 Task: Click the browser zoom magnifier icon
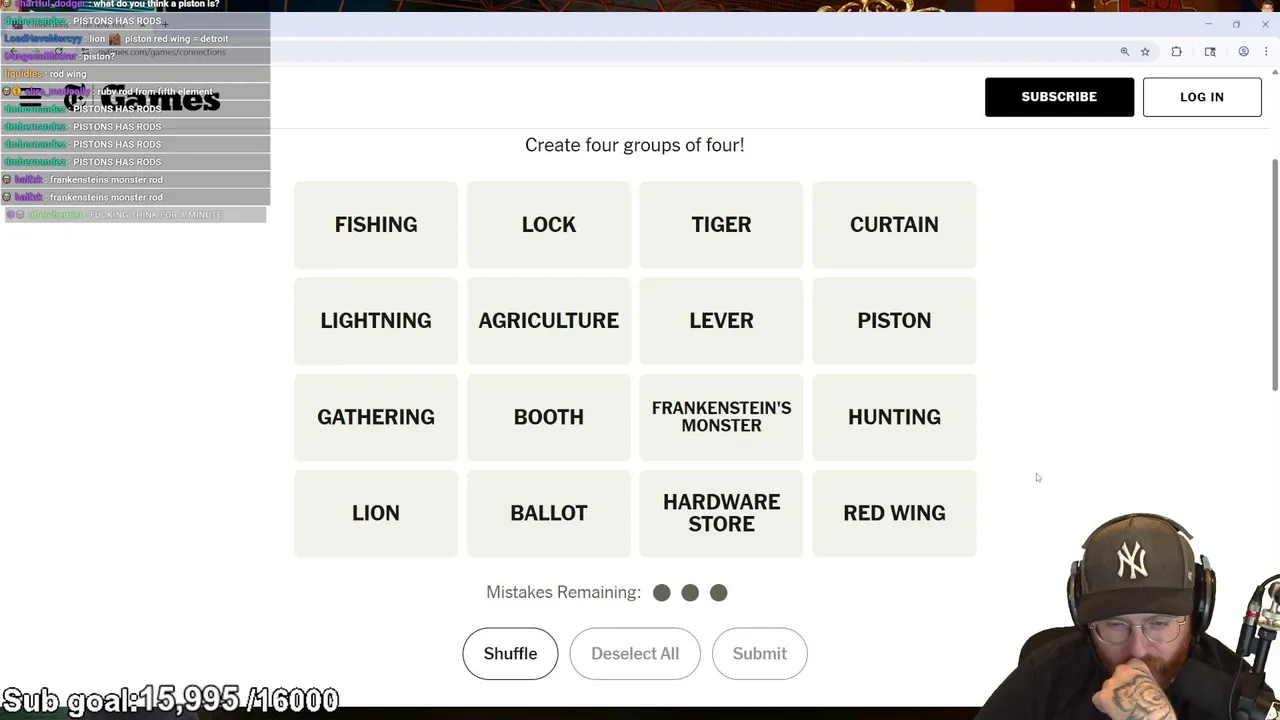[1125, 52]
